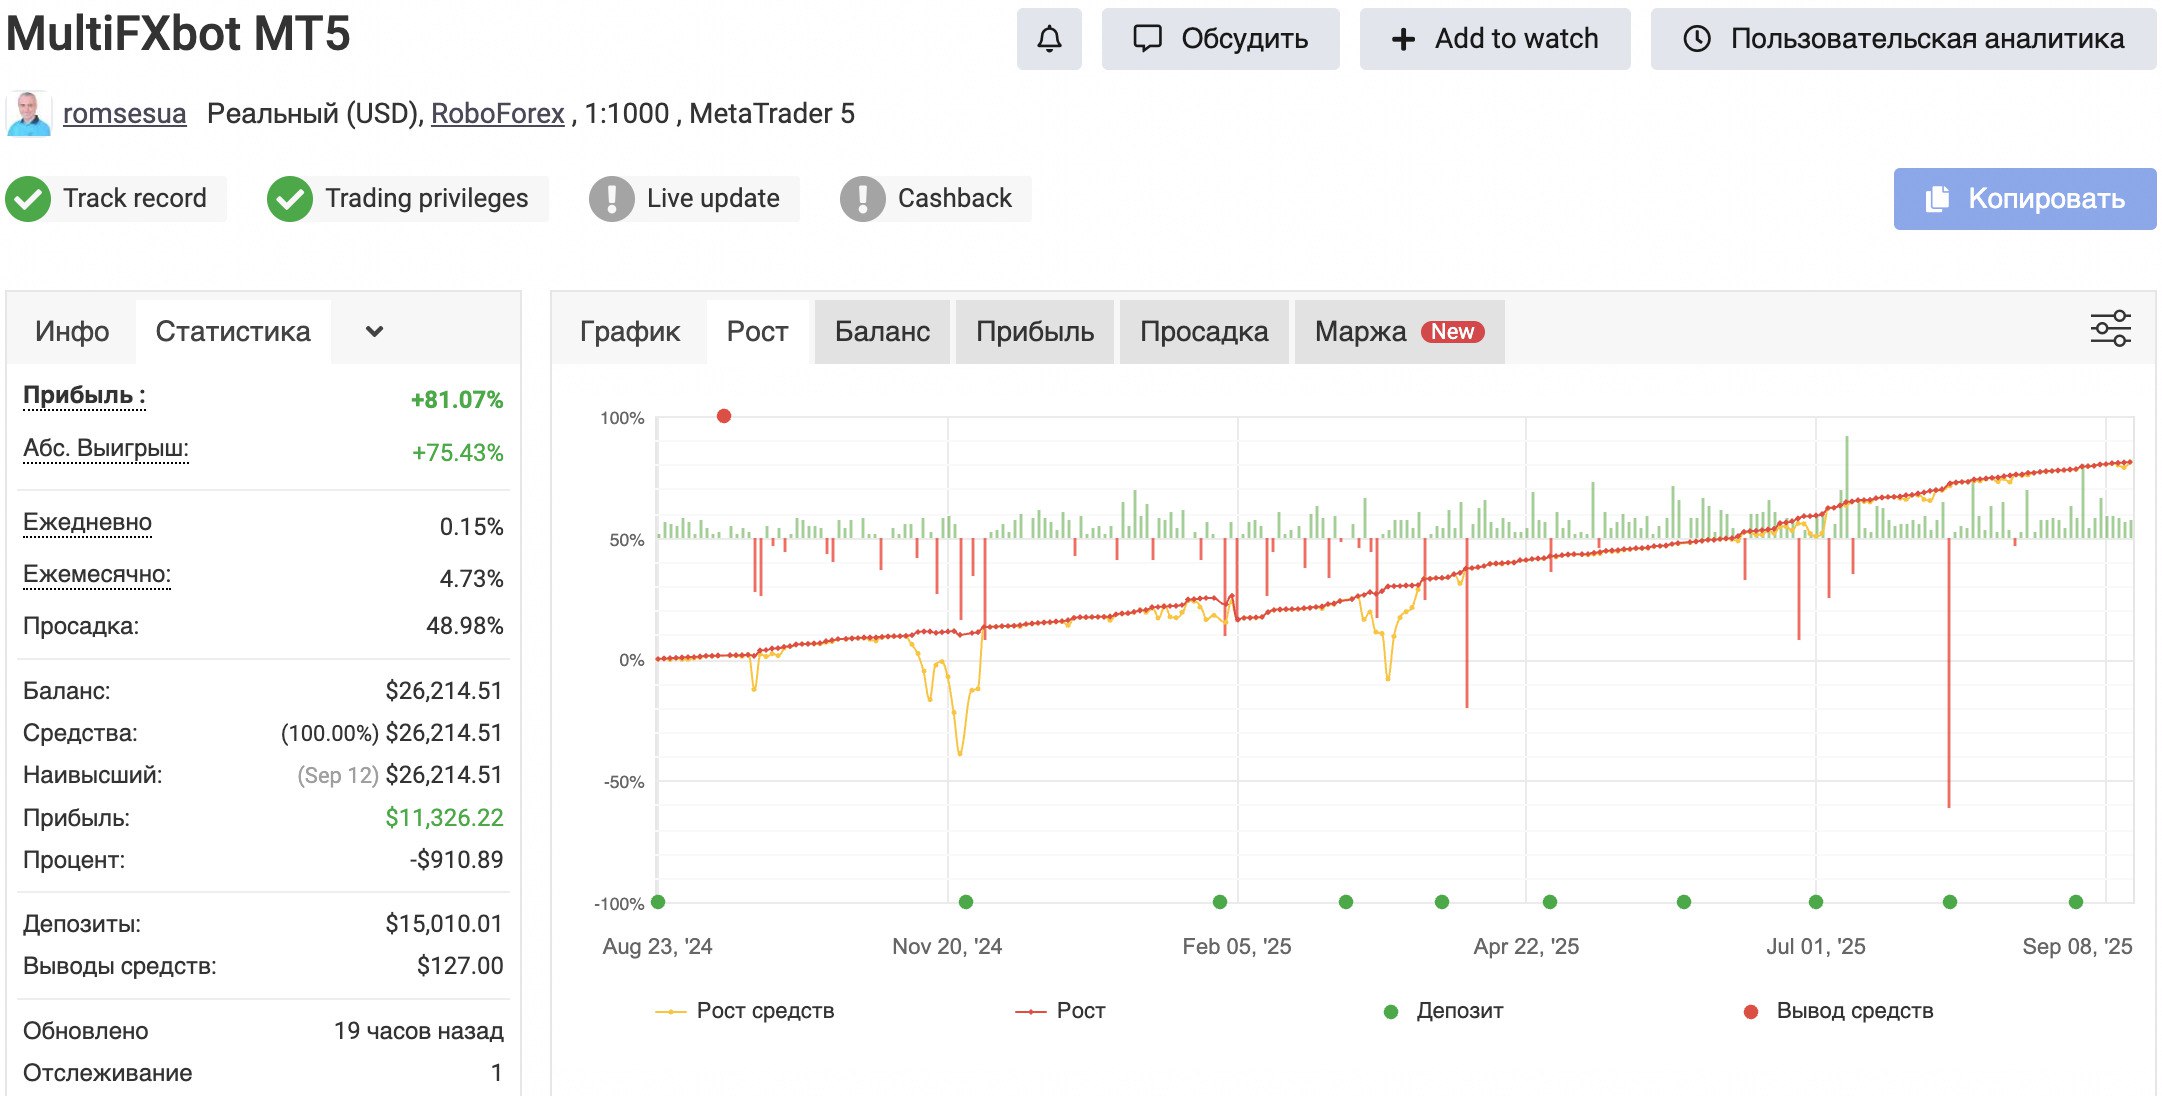This screenshot has height=1096, width=2162.
Task: Click the Cashback exclamation icon
Action: coord(863,199)
